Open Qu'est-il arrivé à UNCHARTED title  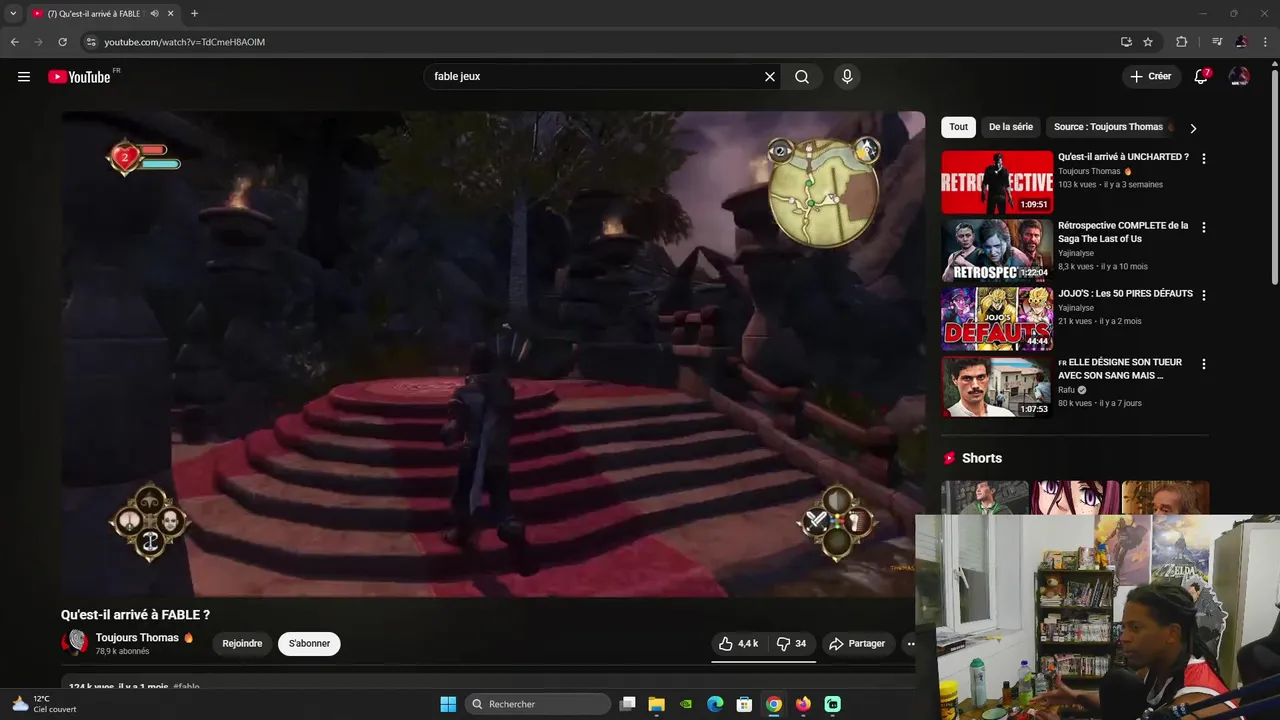1123,157
